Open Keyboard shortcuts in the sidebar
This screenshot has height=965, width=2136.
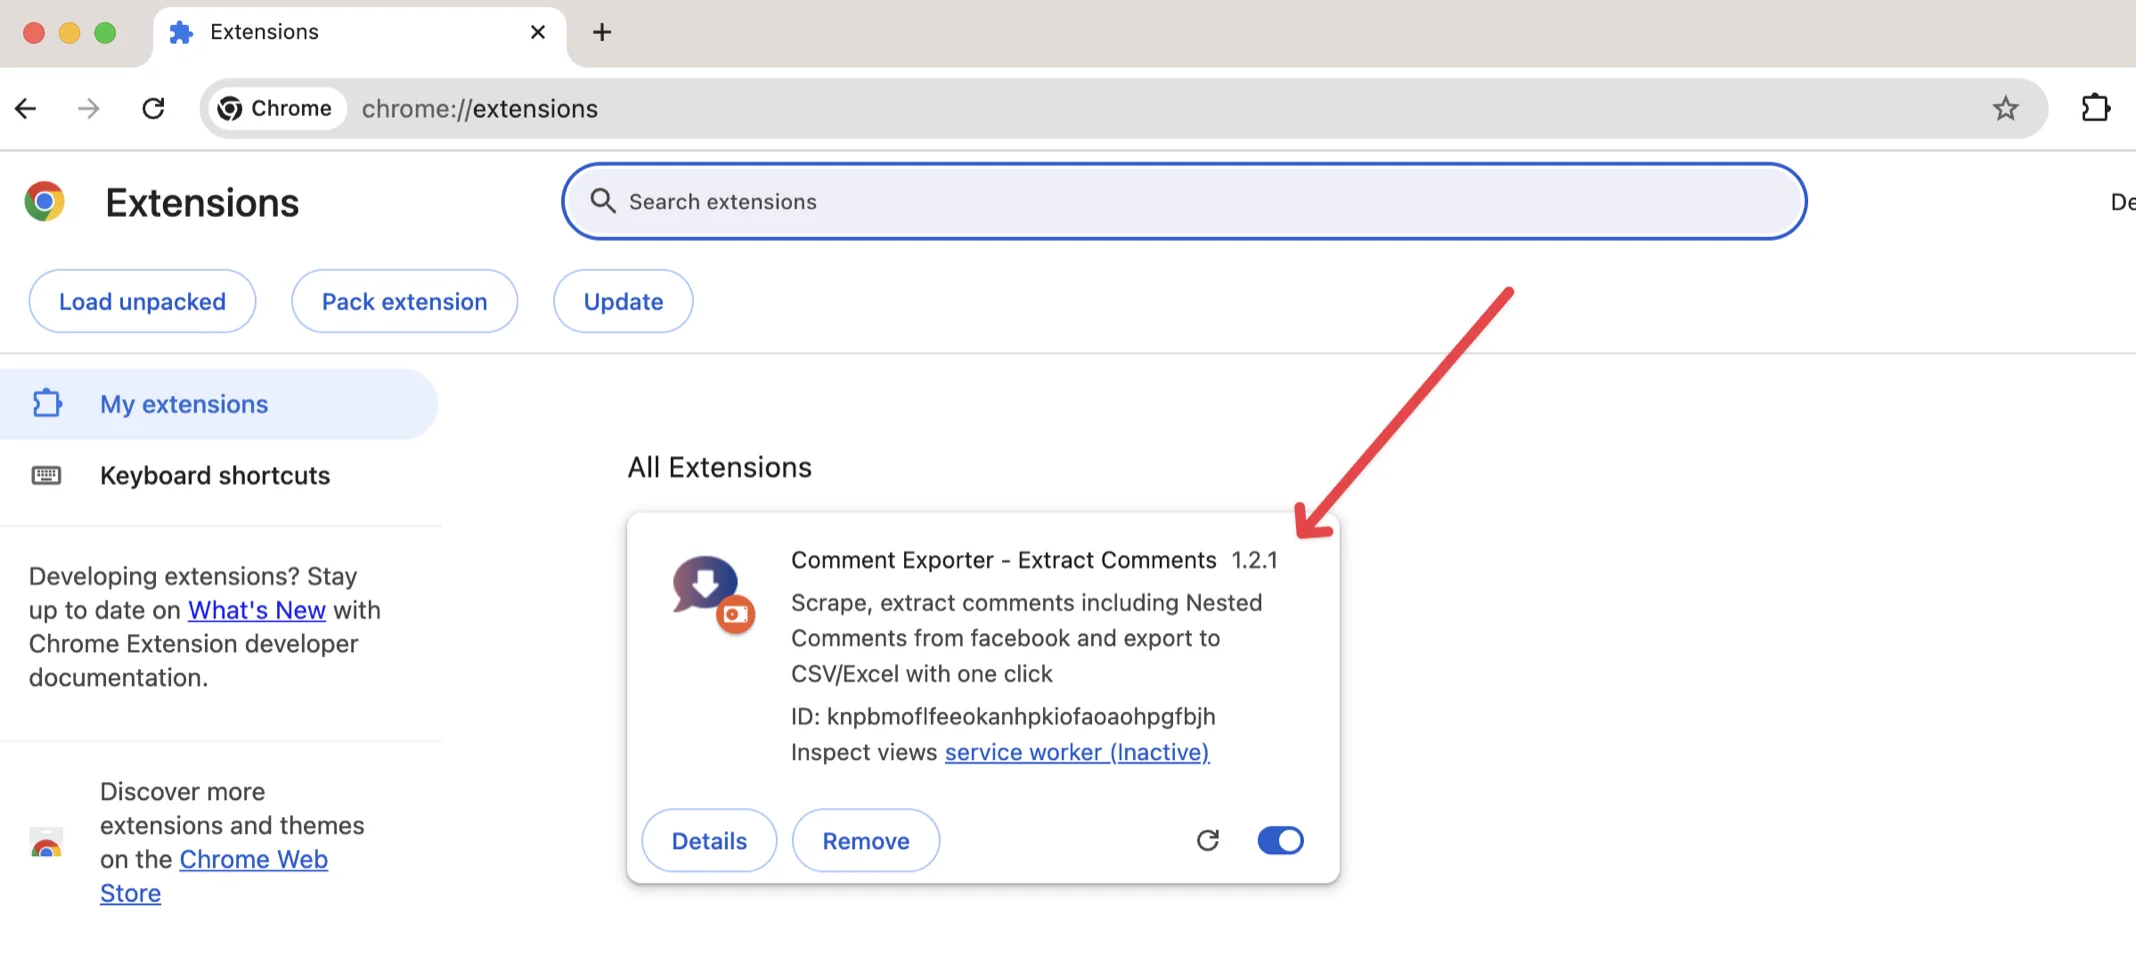point(214,475)
